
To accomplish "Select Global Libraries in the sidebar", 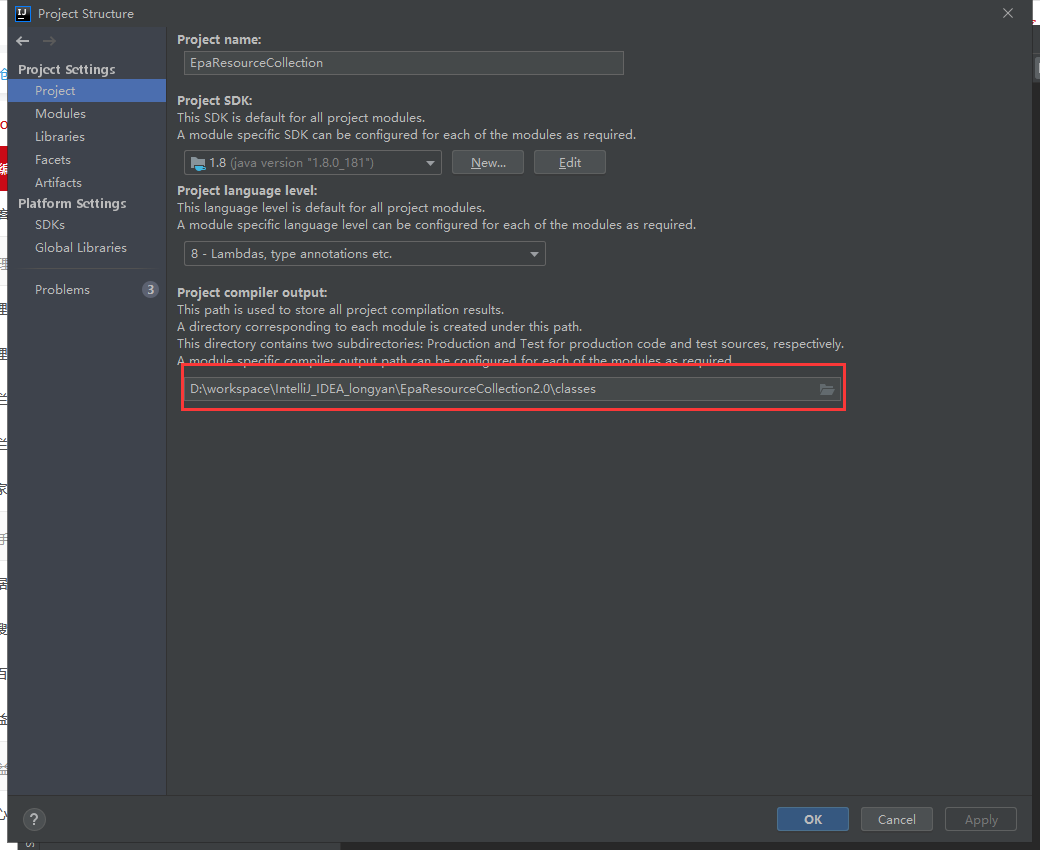I will [x=80, y=247].
